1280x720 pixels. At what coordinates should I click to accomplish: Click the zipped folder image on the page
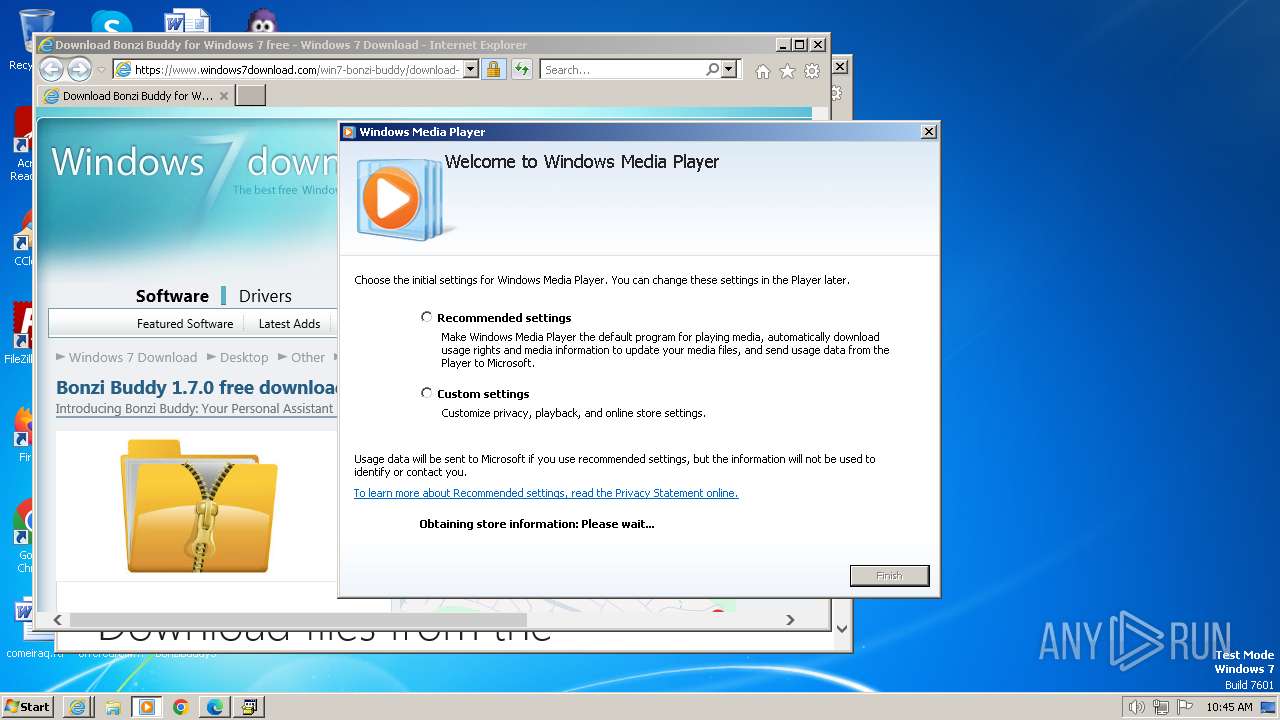point(198,505)
